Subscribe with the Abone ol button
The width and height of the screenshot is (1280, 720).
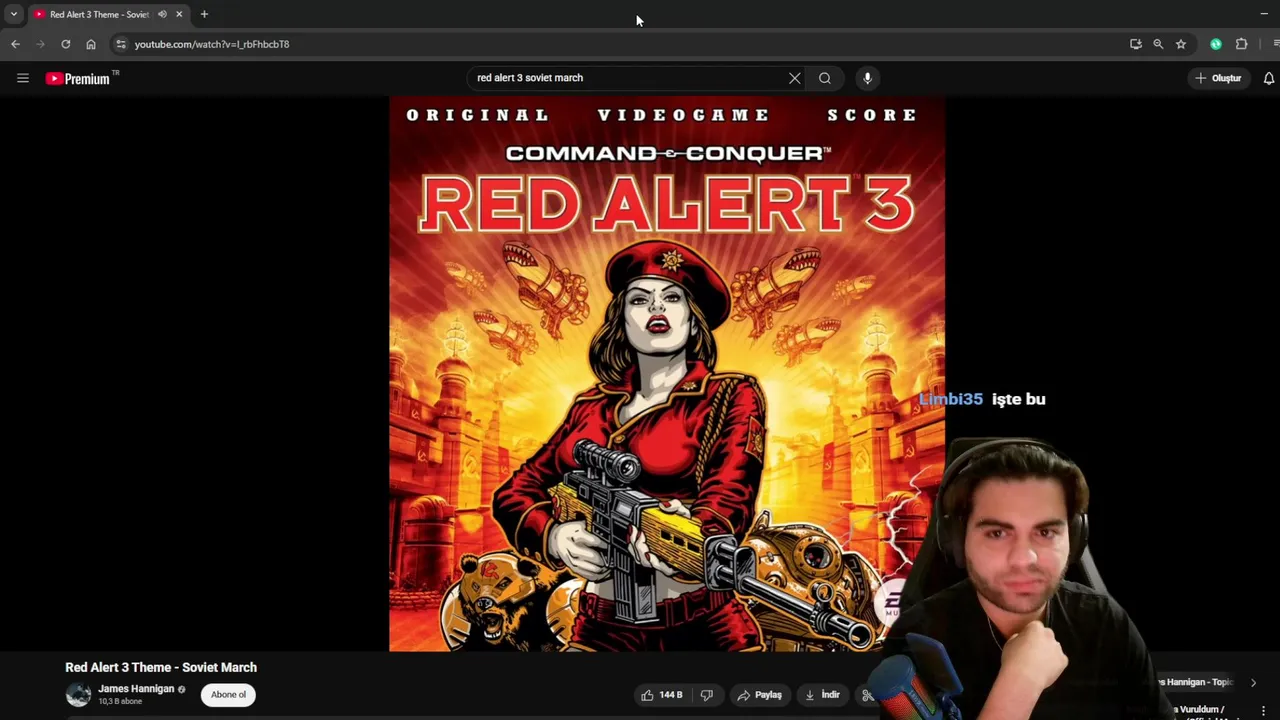tap(228, 695)
